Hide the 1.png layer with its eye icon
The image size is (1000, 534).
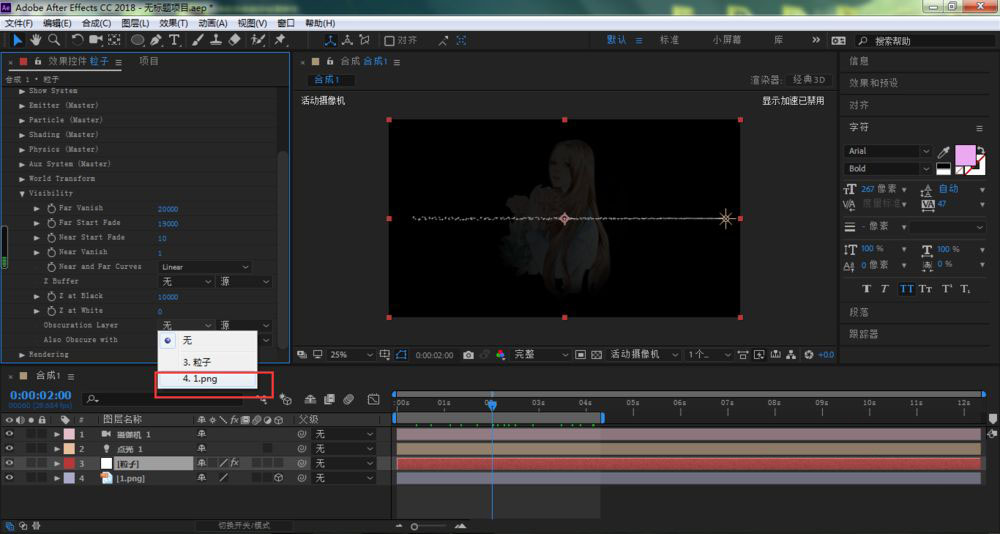[x=10, y=478]
